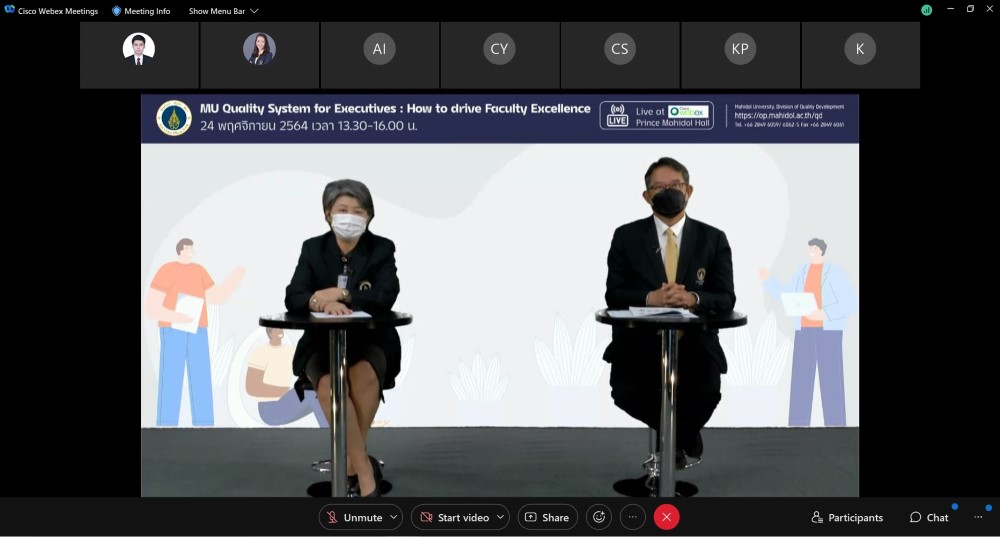Screen dimensions: 1000x537
Task: Open panel options ellipsis at bottom right
Action: point(978,517)
